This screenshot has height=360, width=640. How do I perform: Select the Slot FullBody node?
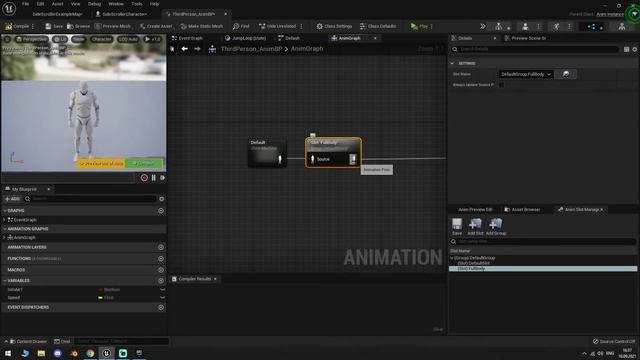coord(333,152)
